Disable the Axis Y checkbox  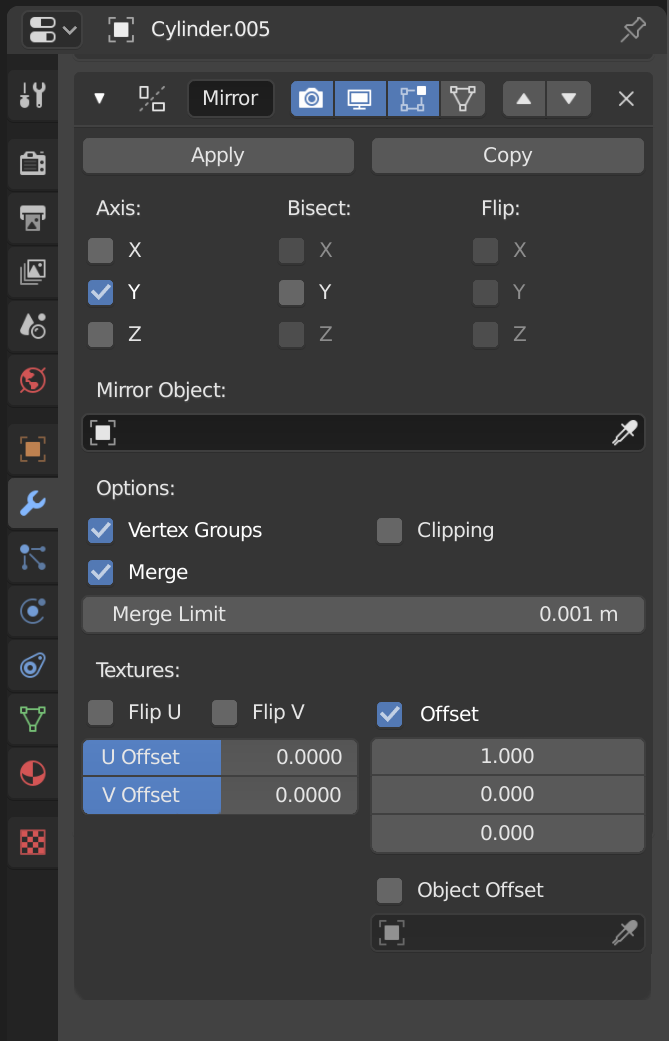pyautogui.click(x=101, y=292)
